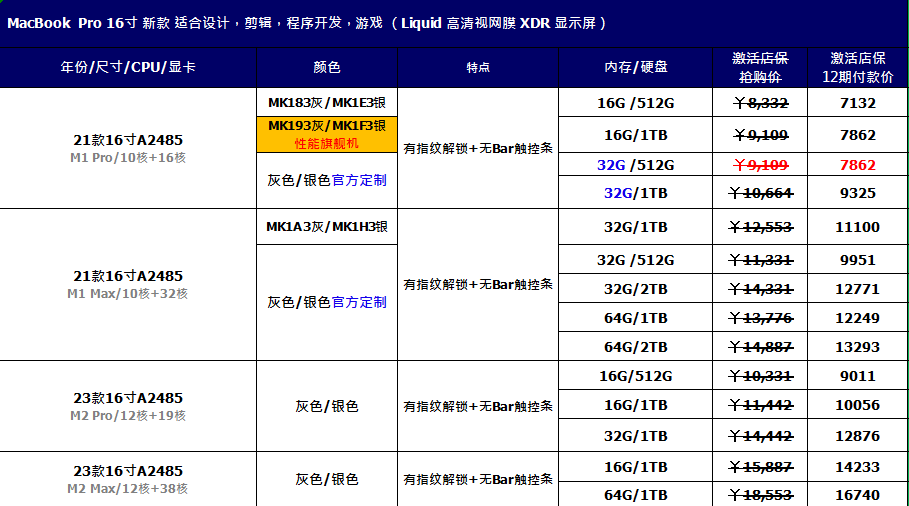
Task: Click 灰色/银色官方定制 in the M1 Max section
Action: click(327, 302)
